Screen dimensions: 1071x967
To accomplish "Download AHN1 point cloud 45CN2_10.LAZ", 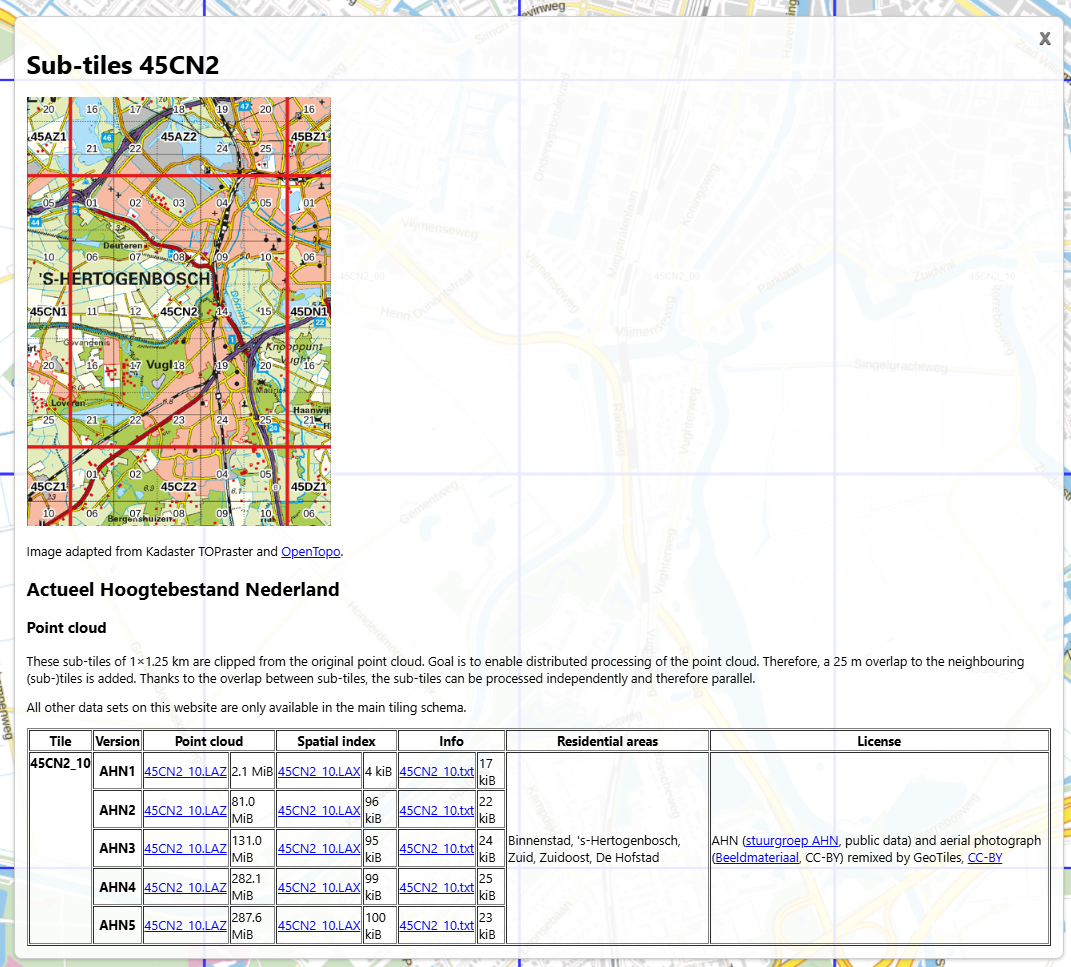I will coord(185,771).
